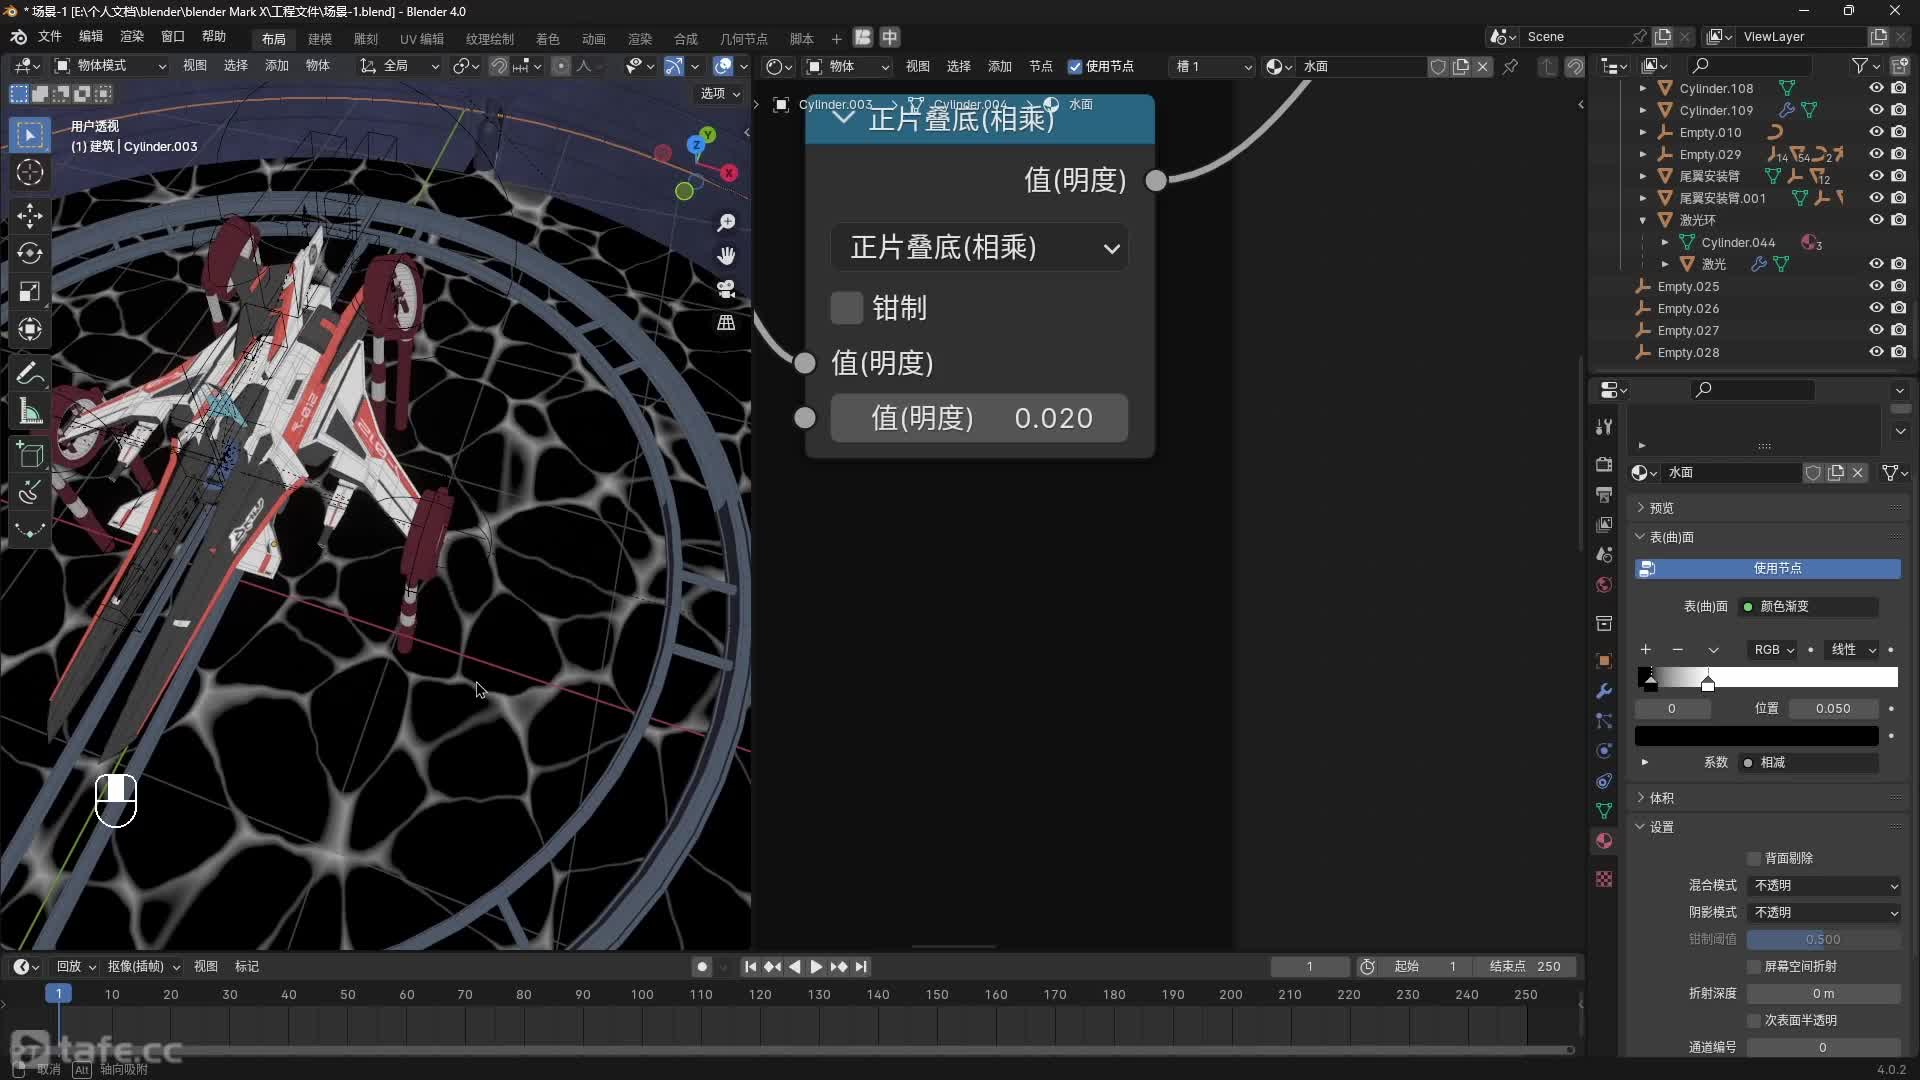Select the Transform tool
1920x1080 pixels.
point(29,329)
